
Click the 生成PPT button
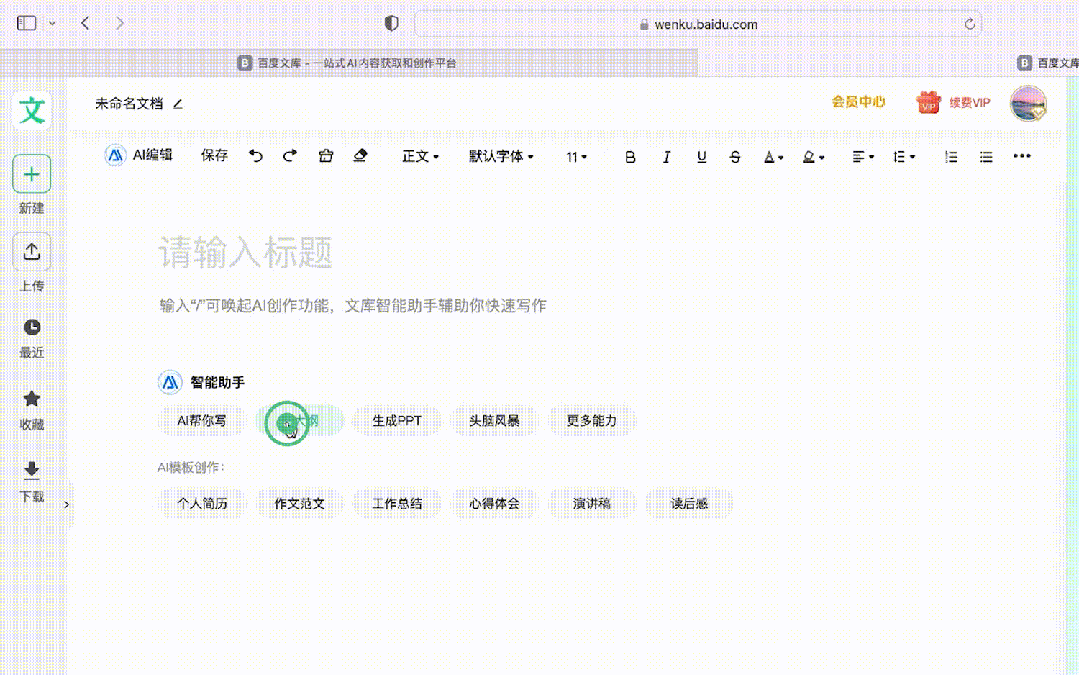[397, 421]
